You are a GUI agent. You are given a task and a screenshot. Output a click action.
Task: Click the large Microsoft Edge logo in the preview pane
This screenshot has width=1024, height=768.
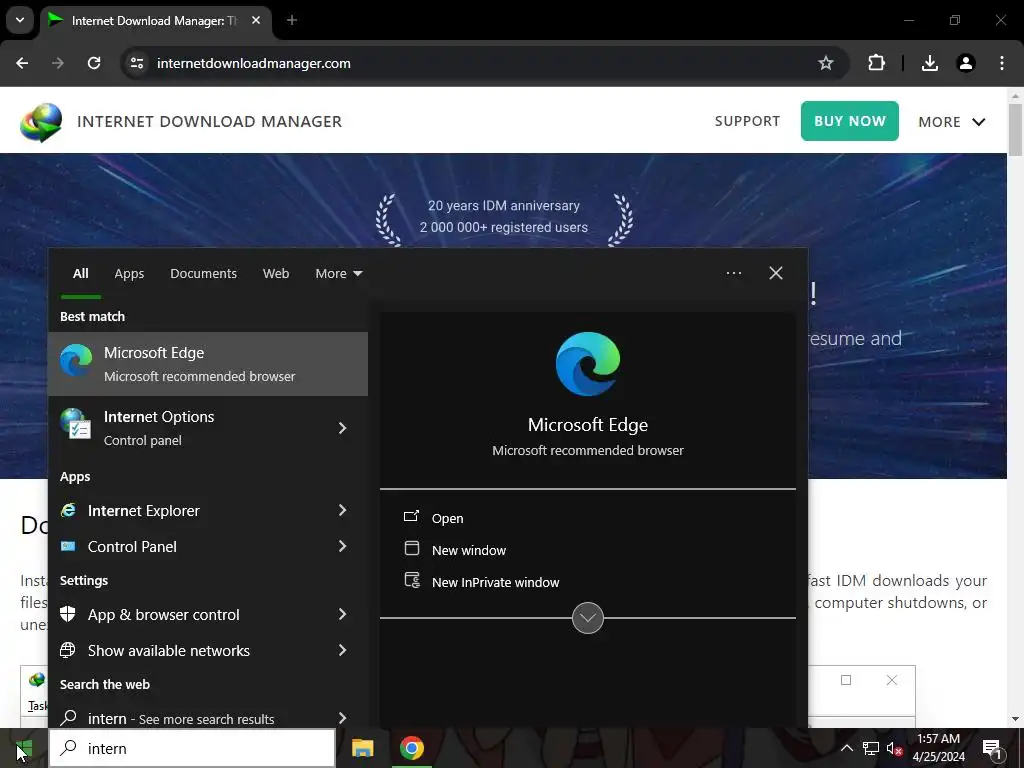588,364
